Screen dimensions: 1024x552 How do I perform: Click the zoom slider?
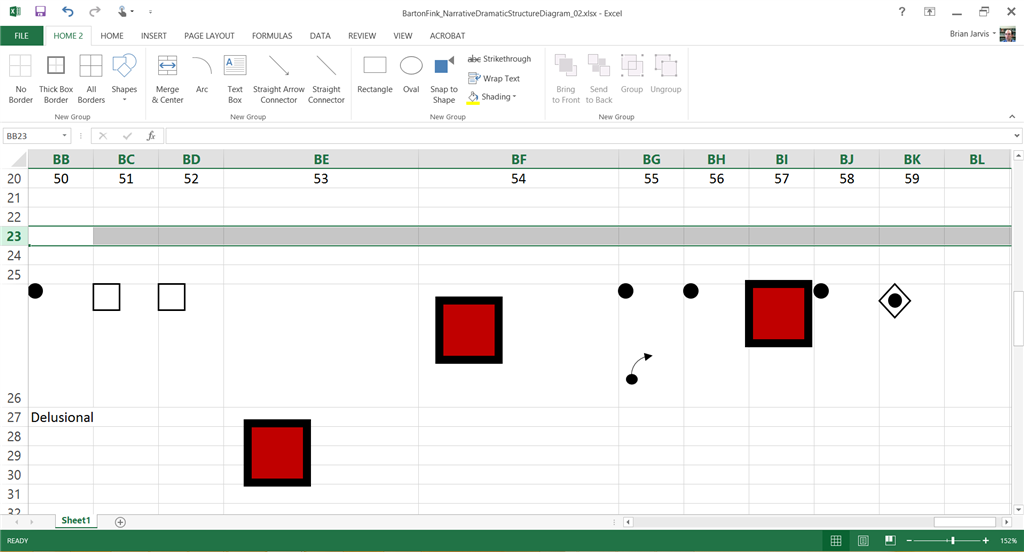(x=948, y=540)
